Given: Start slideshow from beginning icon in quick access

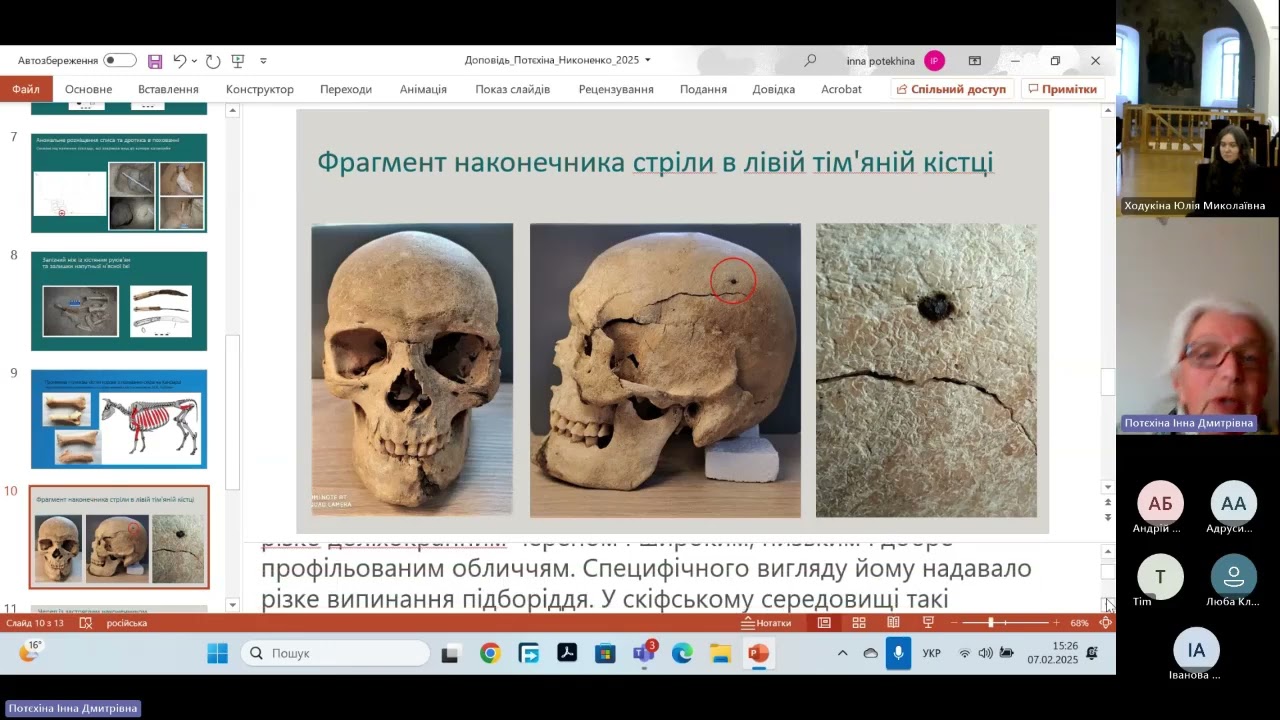Looking at the screenshot, I should pos(238,61).
